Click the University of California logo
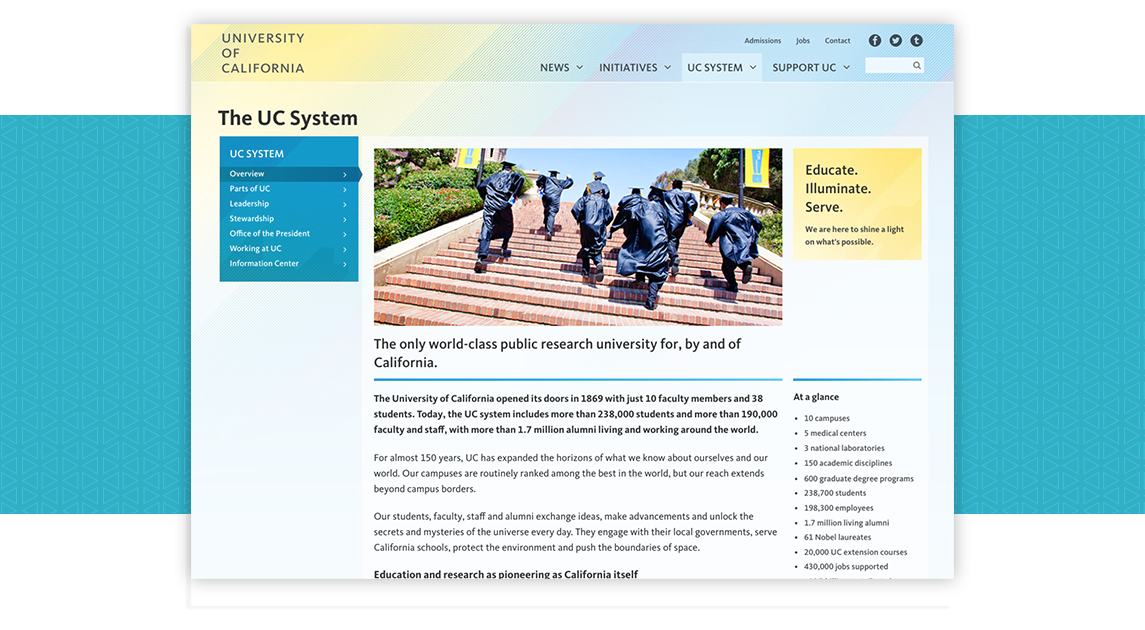This screenshot has height=630, width=1145. point(263,53)
